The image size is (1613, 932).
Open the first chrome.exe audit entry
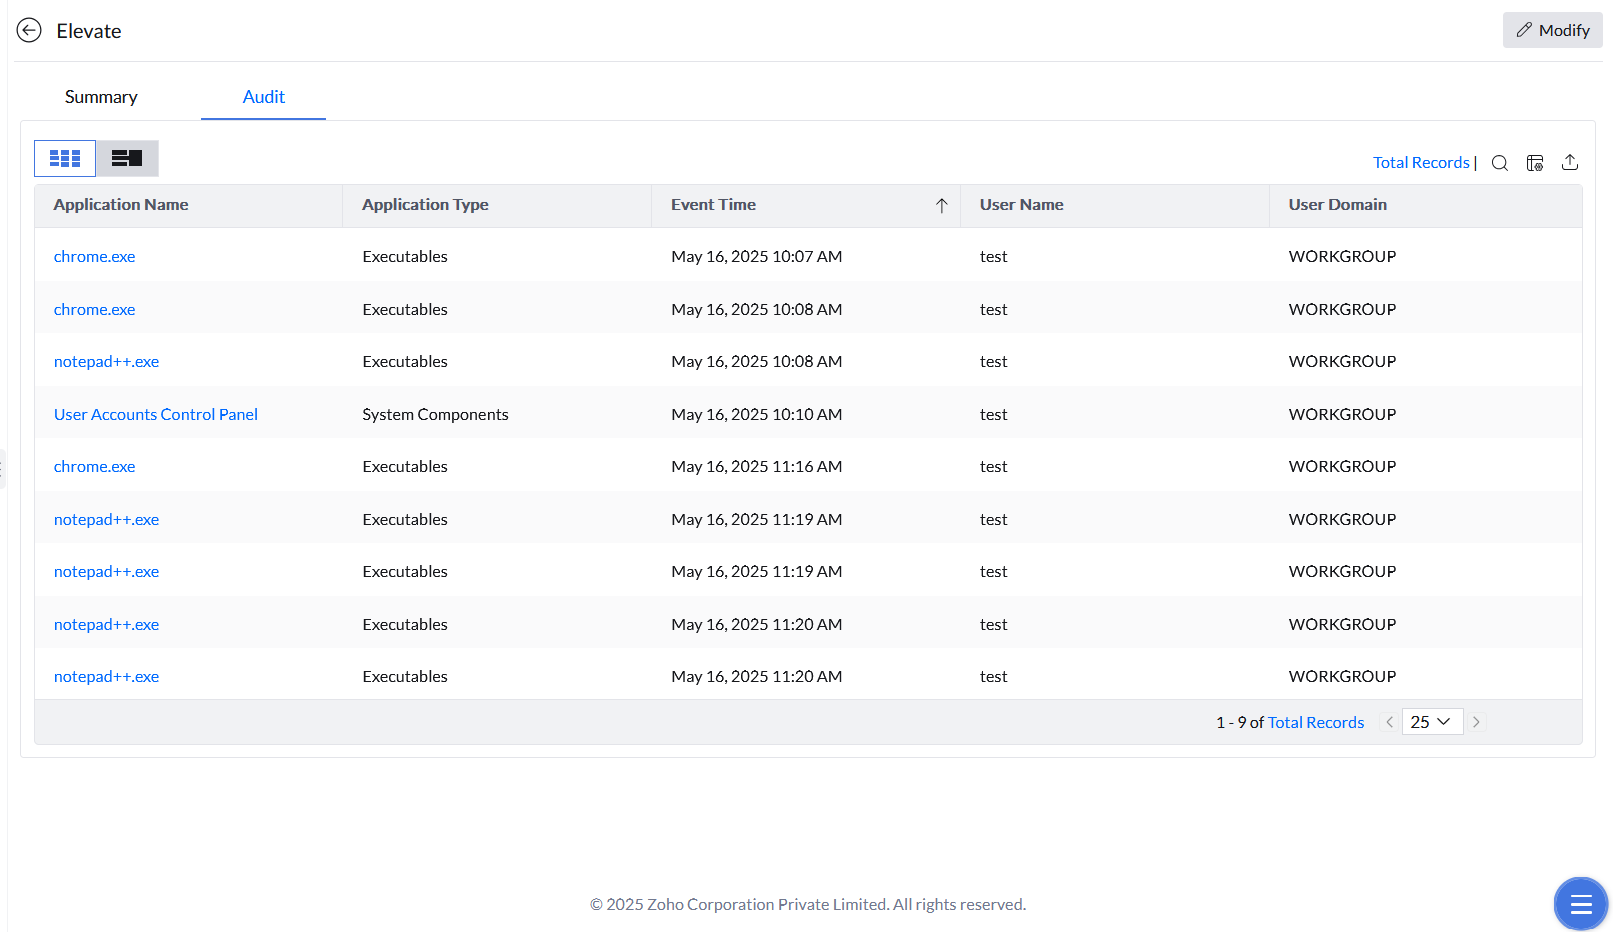[x=94, y=256]
